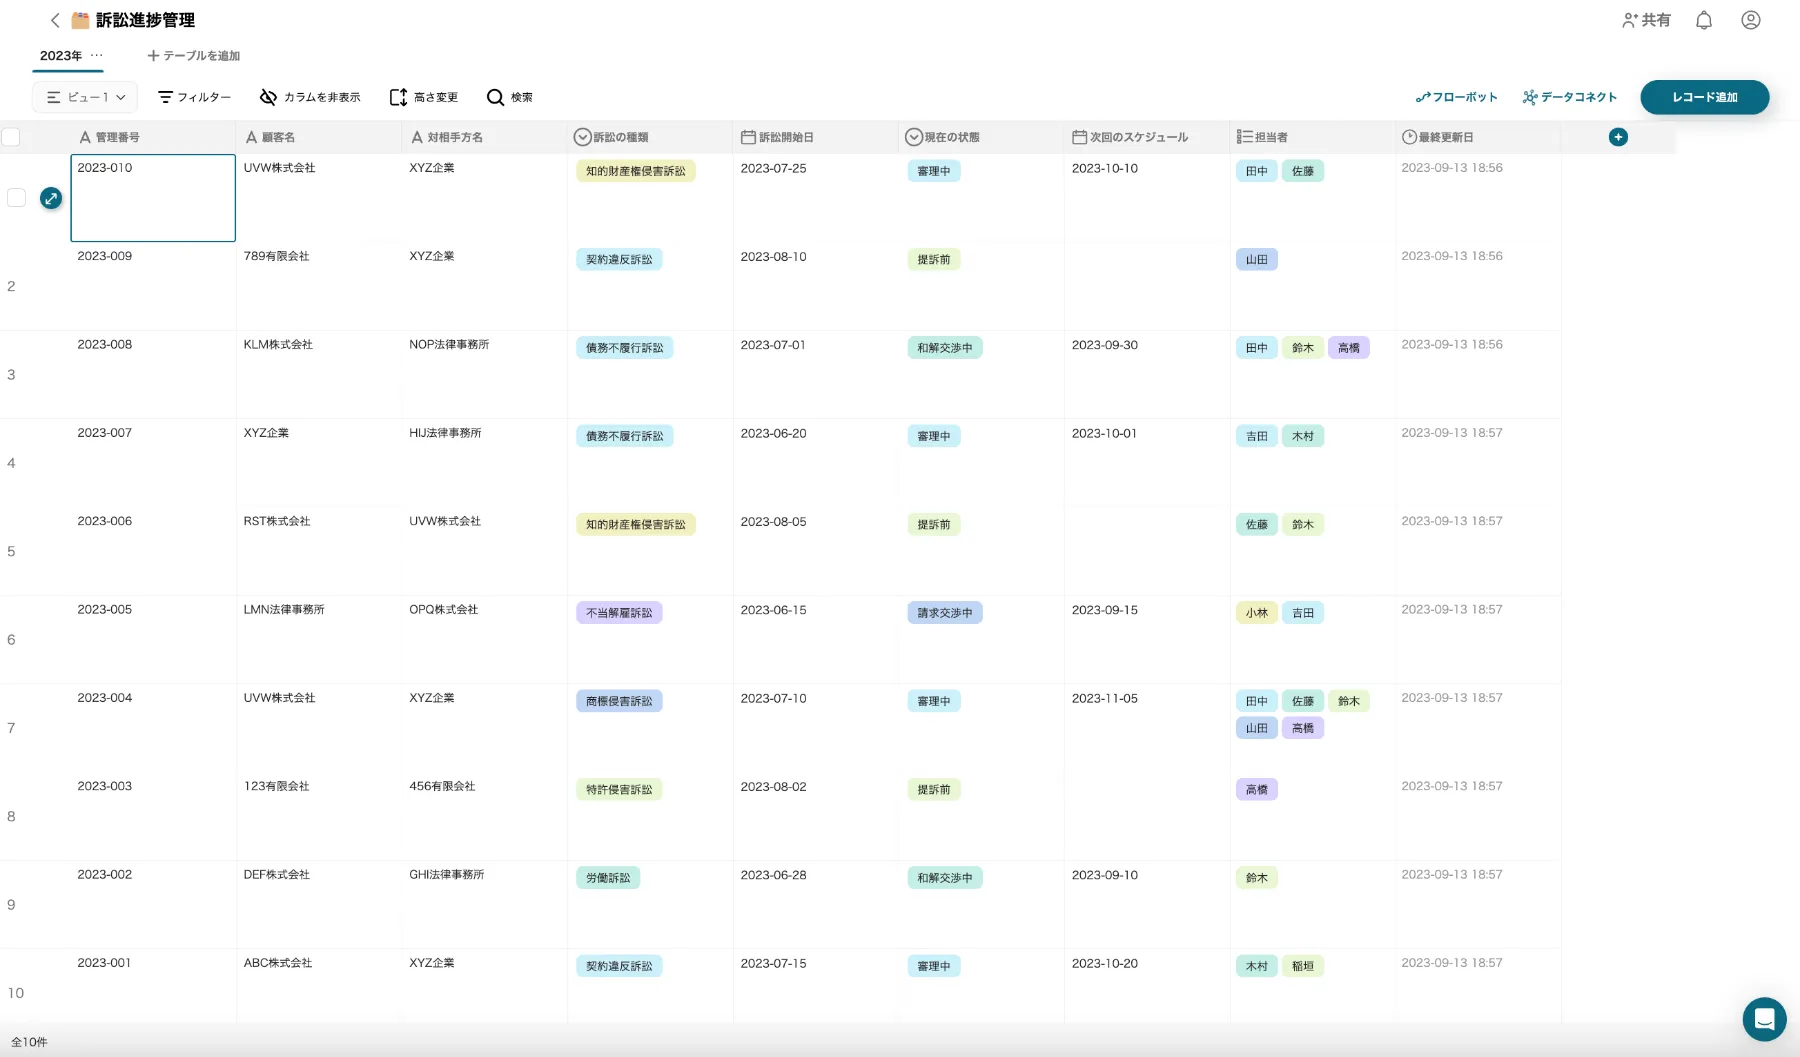Click the 審理中 status in row 2023-007
Image resolution: width=1800 pixels, height=1057 pixels.
point(934,436)
